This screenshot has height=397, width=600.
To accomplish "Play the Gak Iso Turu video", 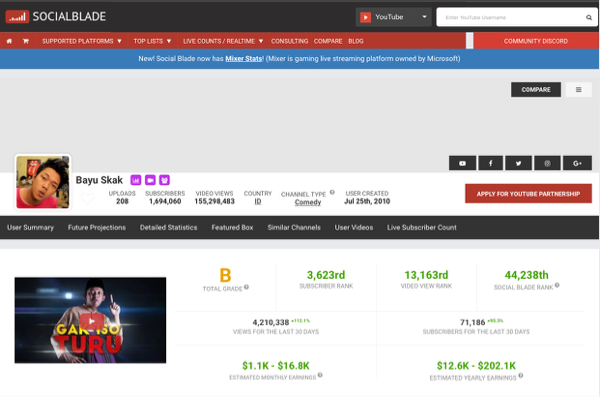I will tap(90, 320).
